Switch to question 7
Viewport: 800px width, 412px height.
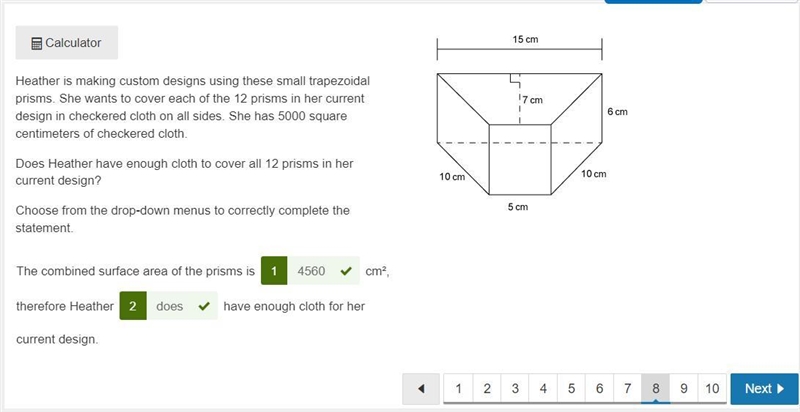(x=627, y=389)
